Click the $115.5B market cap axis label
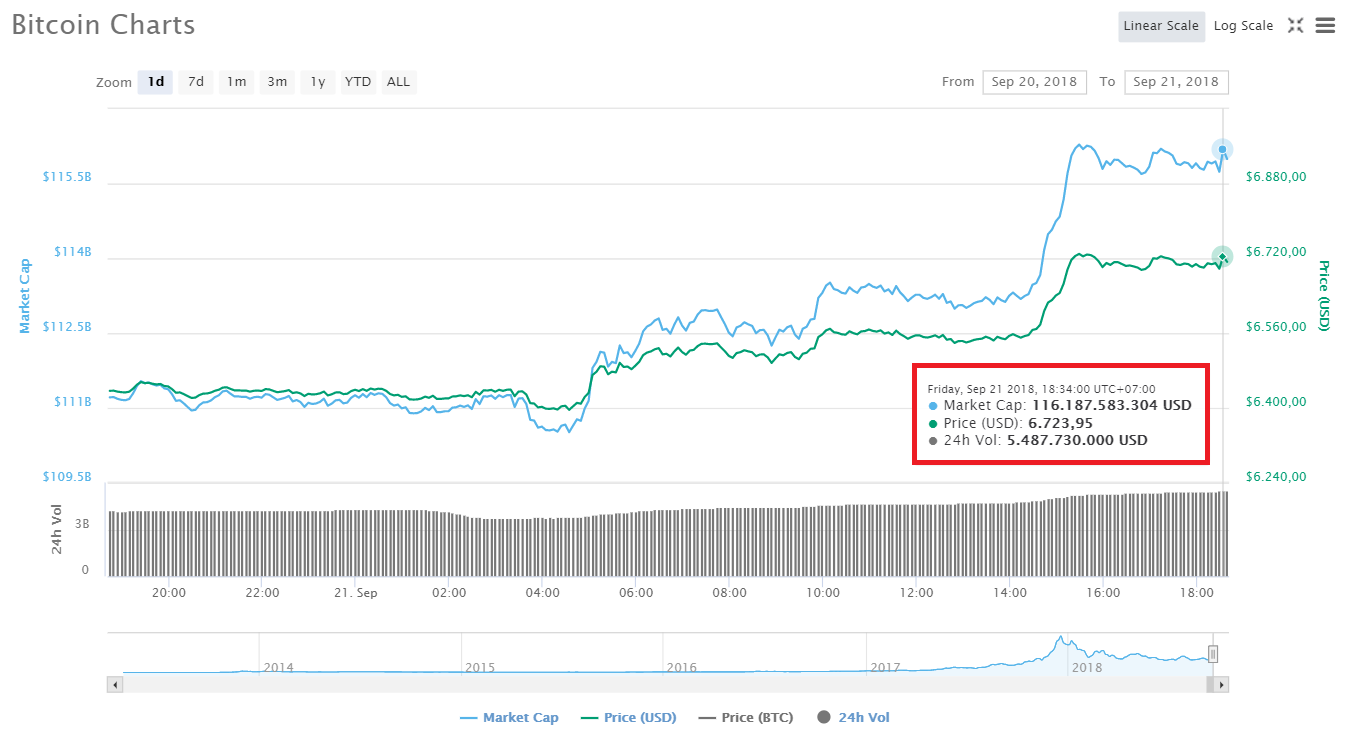This screenshot has width=1346, height=736. tap(67, 176)
